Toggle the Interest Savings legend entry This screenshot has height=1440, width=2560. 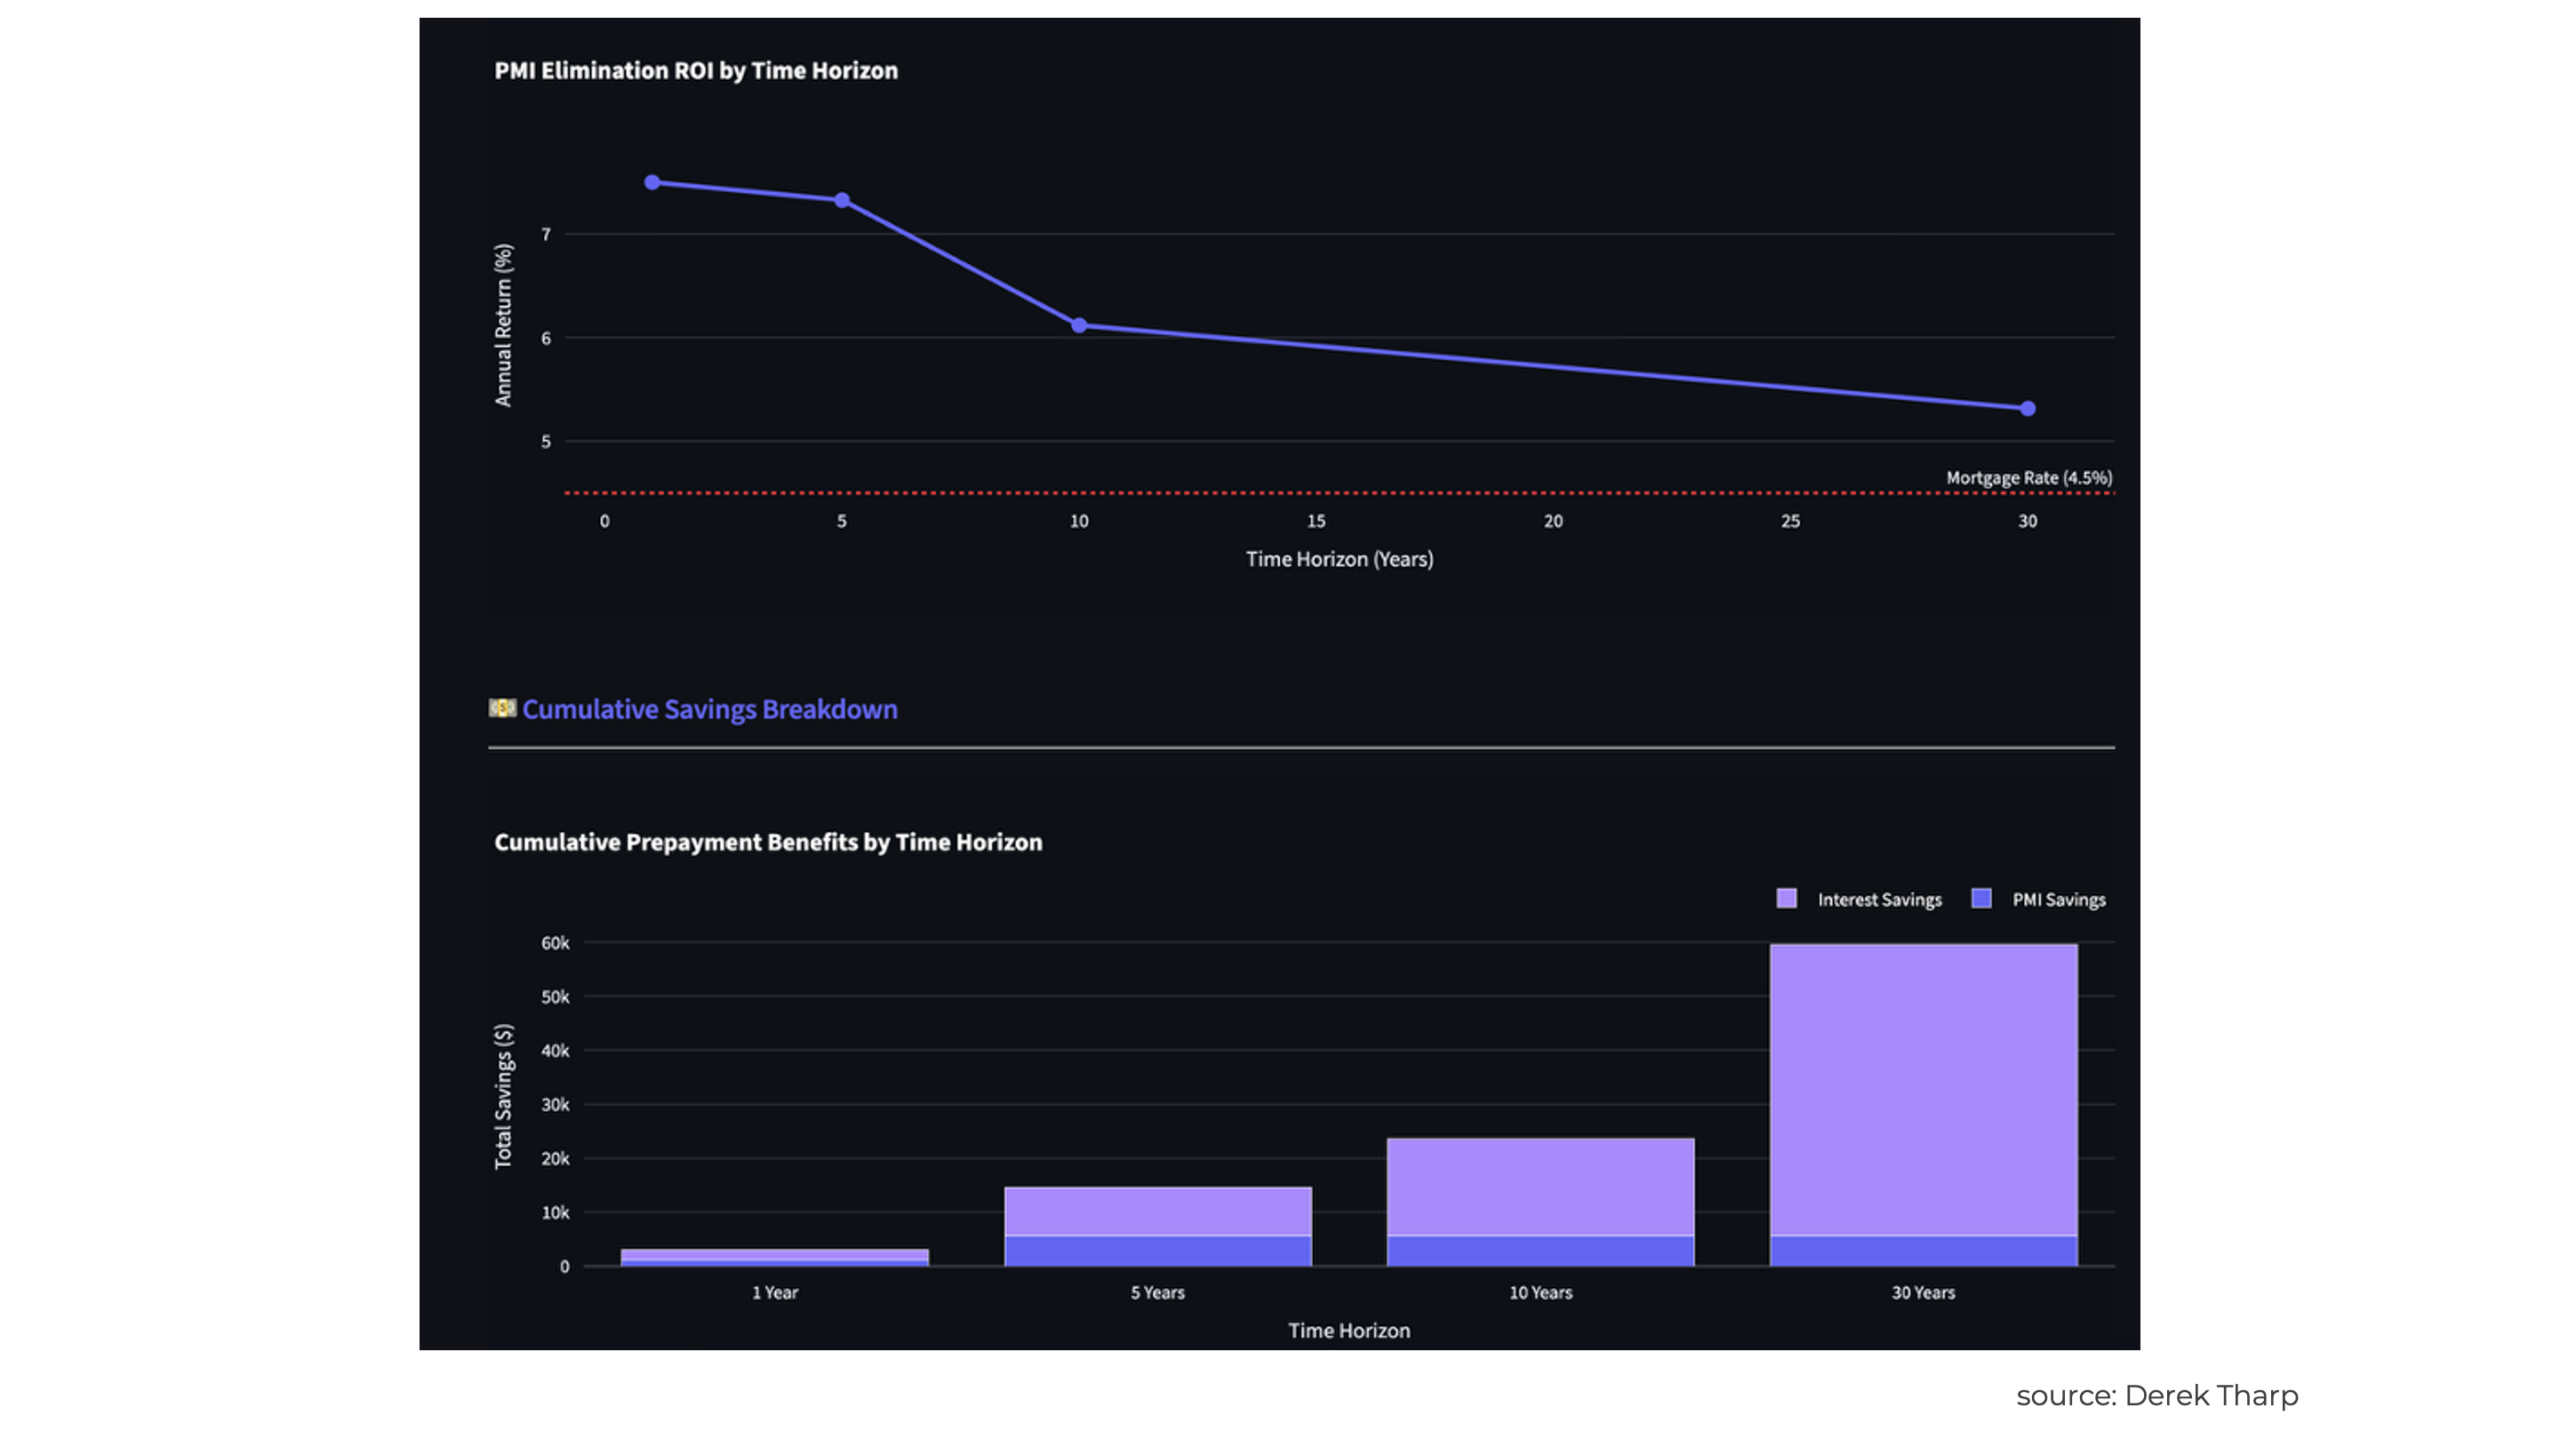pos(1878,899)
